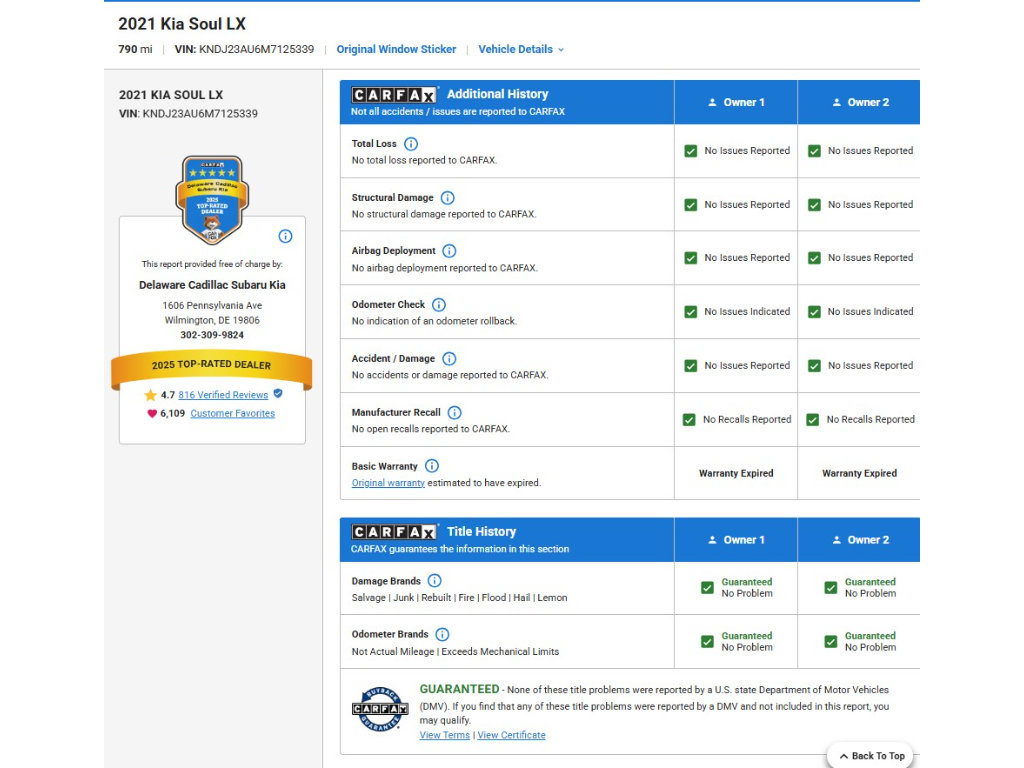Image resolution: width=1024 pixels, height=768 pixels.
Task: Click the verified checkmark badge after reviews
Action: point(278,394)
